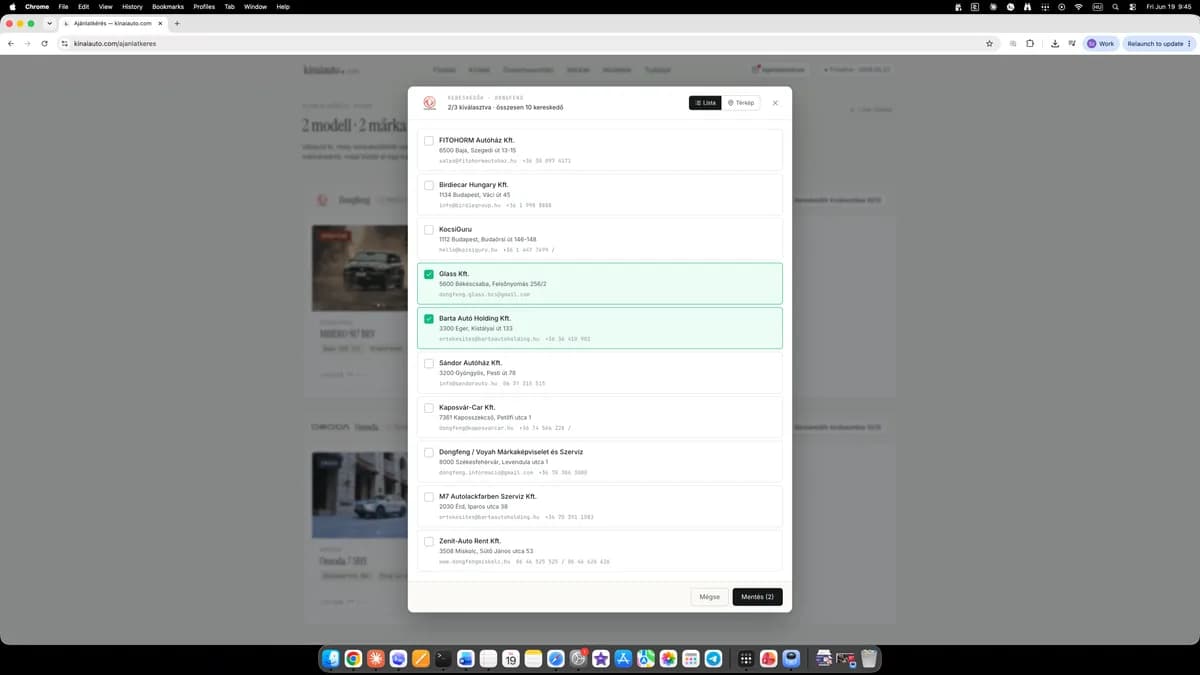
Task: Bookmark this page with the star icon
Action: coord(989,44)
